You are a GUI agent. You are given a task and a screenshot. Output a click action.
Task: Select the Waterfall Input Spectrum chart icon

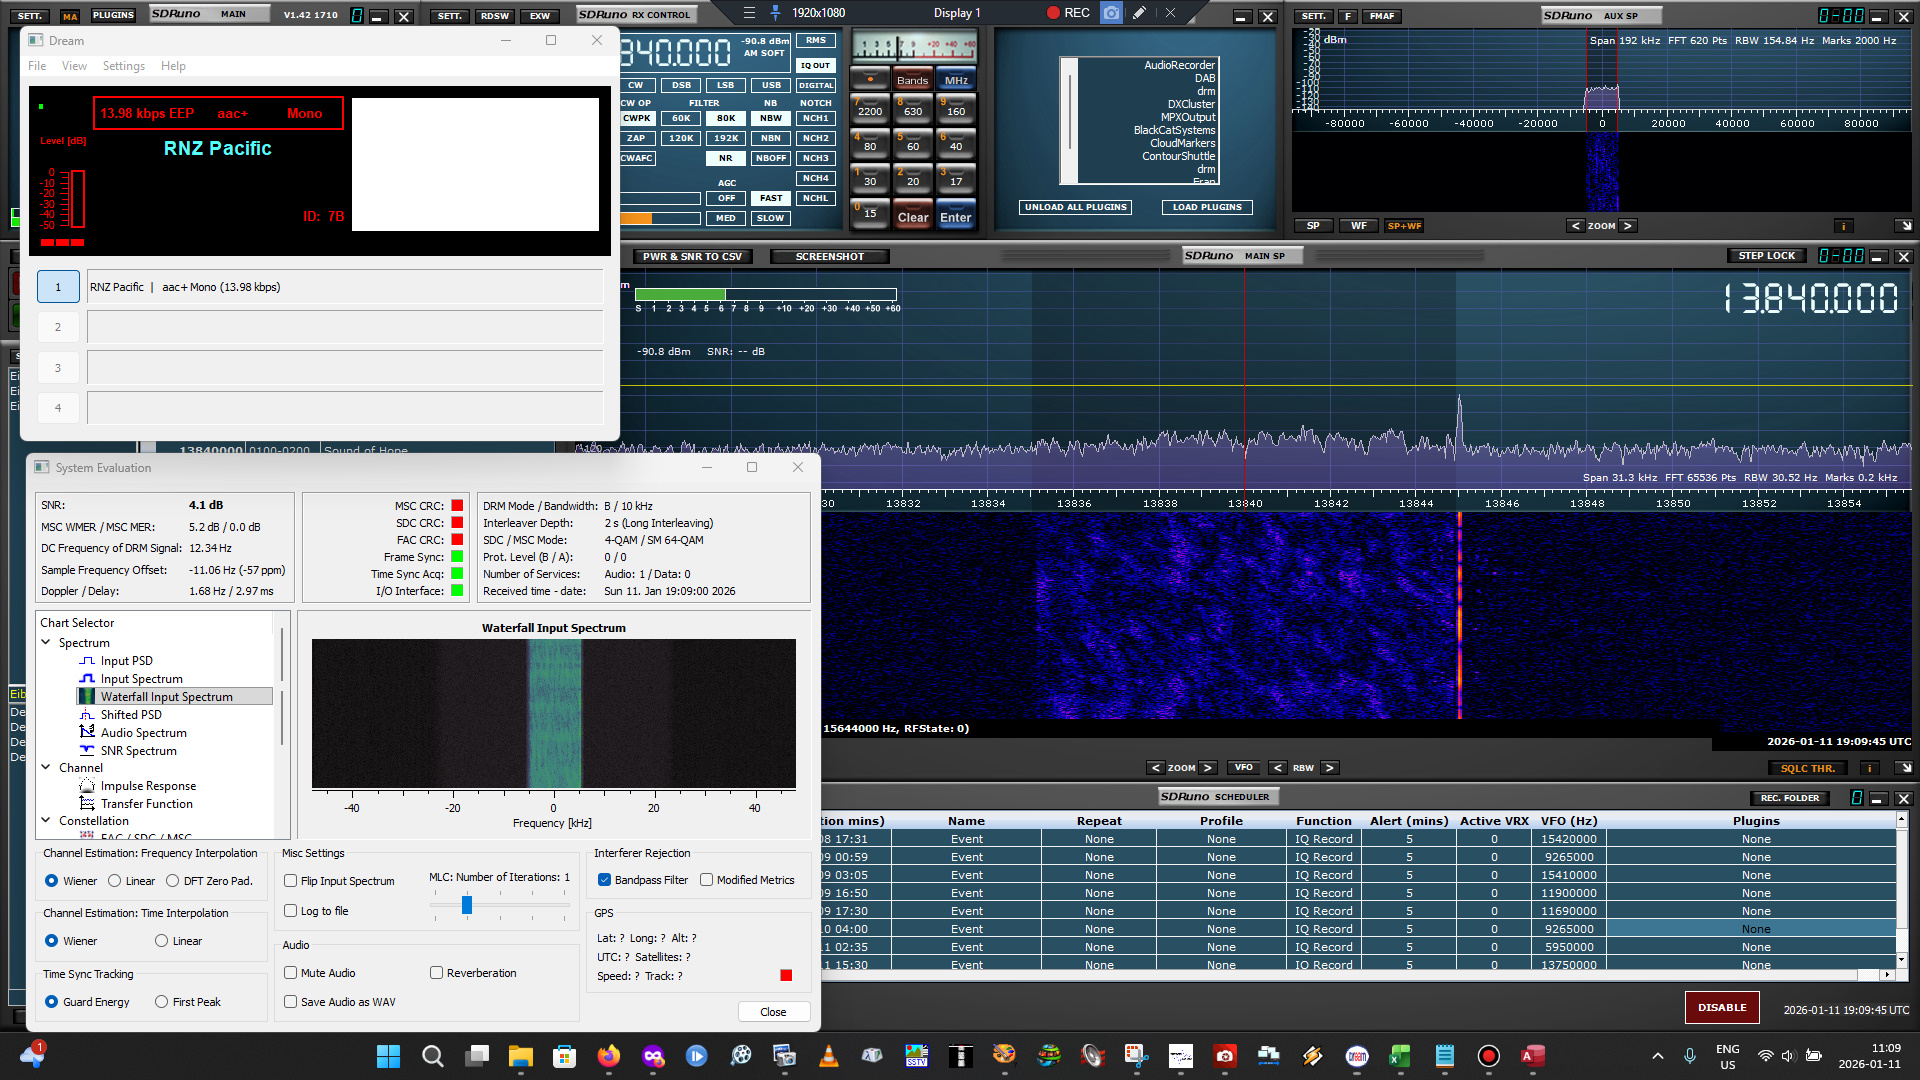pos(87,696)
